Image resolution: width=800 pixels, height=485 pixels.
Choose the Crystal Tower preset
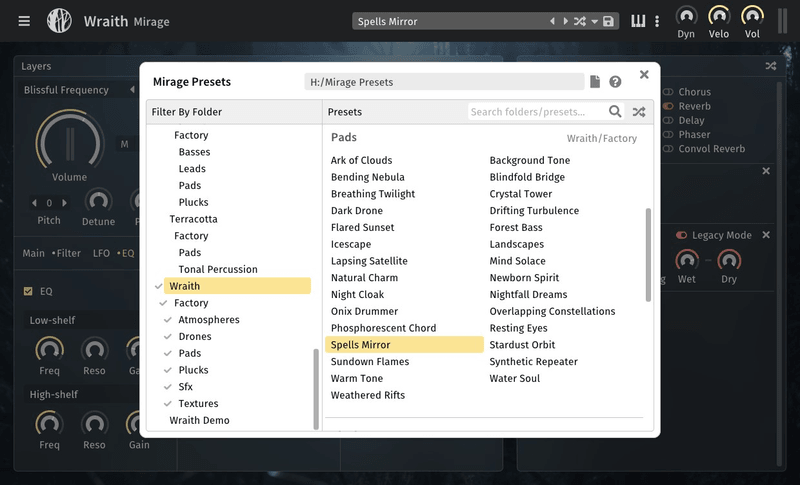[x=520, y=194]
